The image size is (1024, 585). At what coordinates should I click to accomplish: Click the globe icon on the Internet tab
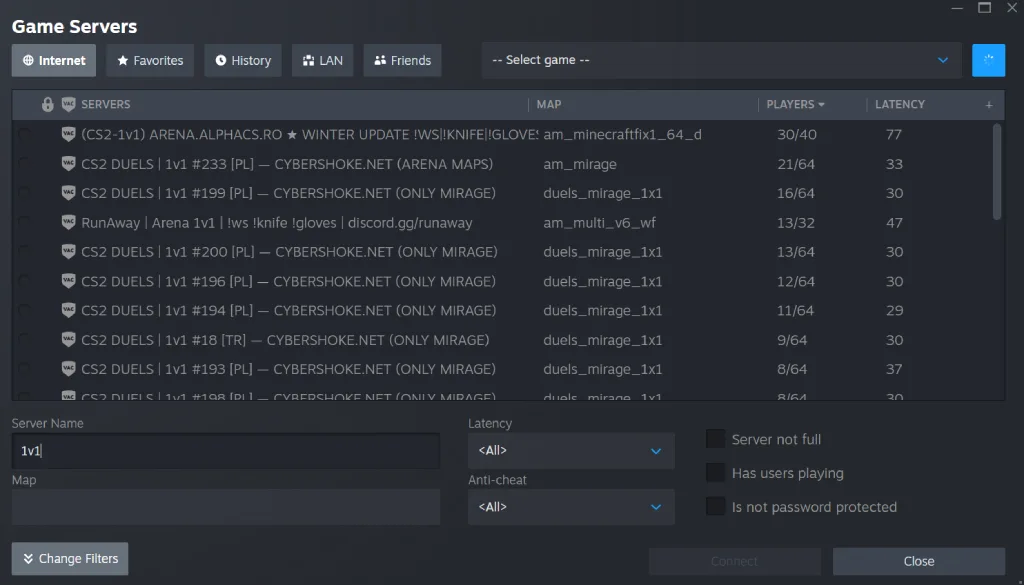pos(28,60)
